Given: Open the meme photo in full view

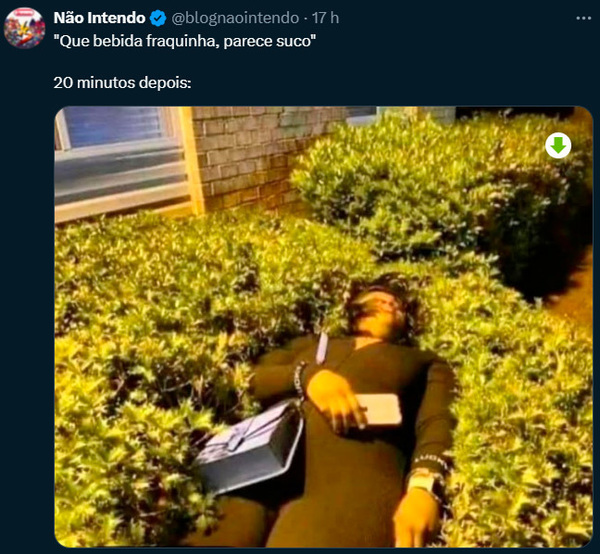Looking at the screenshot, I should coord(324,326).
